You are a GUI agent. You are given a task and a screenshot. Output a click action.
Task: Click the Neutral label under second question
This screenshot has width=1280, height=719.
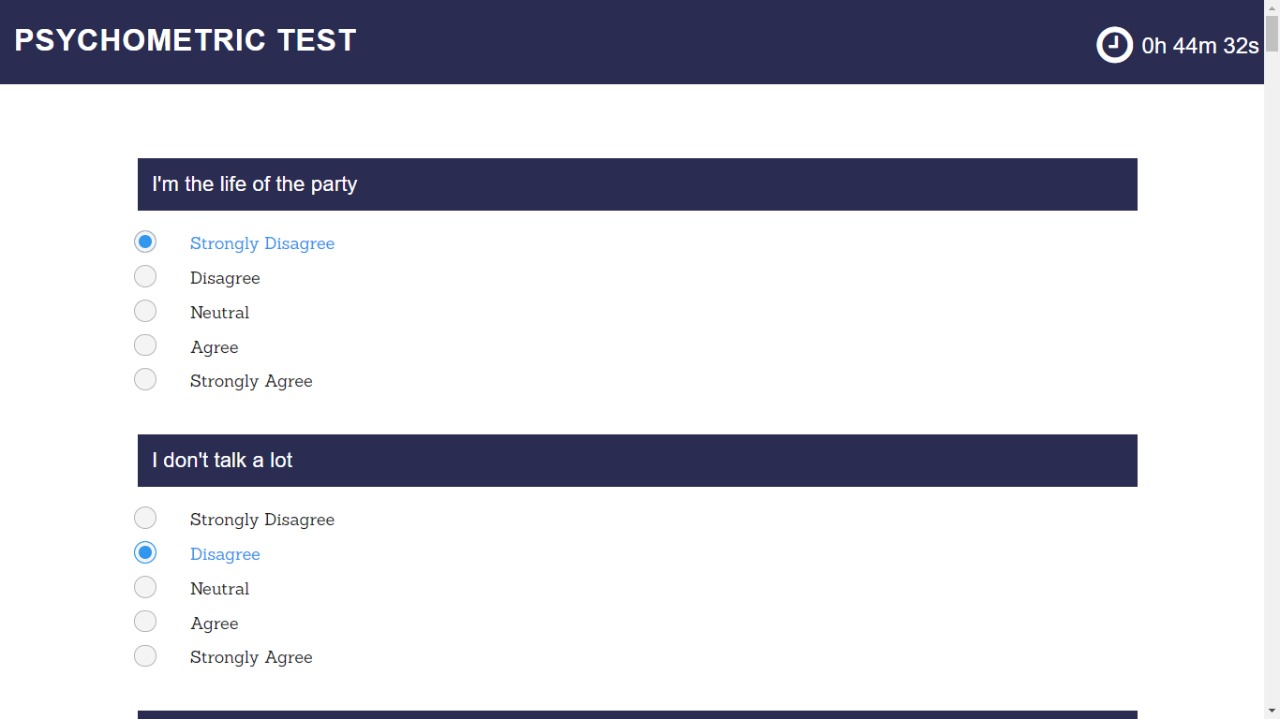tap(220, 589)
